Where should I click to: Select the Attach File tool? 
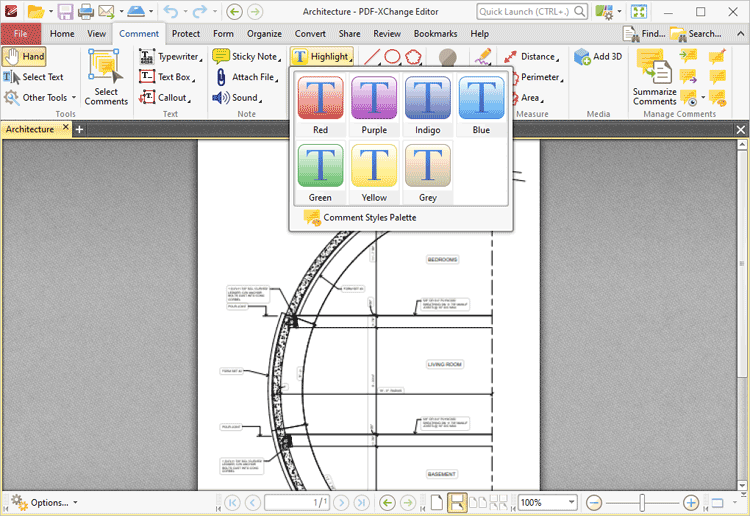(x=245, y=77)
